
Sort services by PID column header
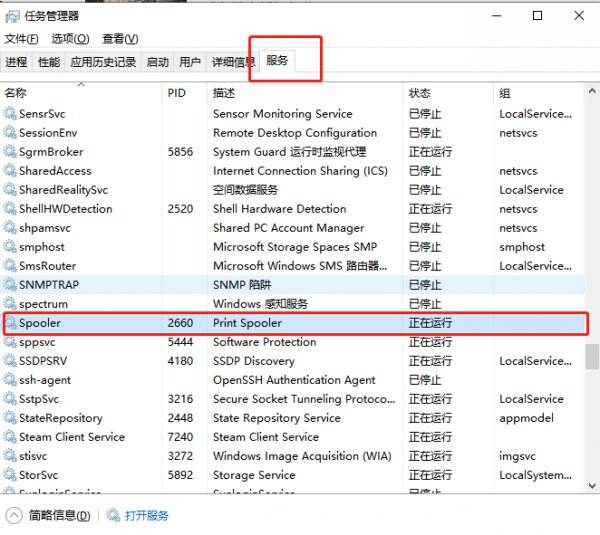pyautogui.click(x=177, y=93)
